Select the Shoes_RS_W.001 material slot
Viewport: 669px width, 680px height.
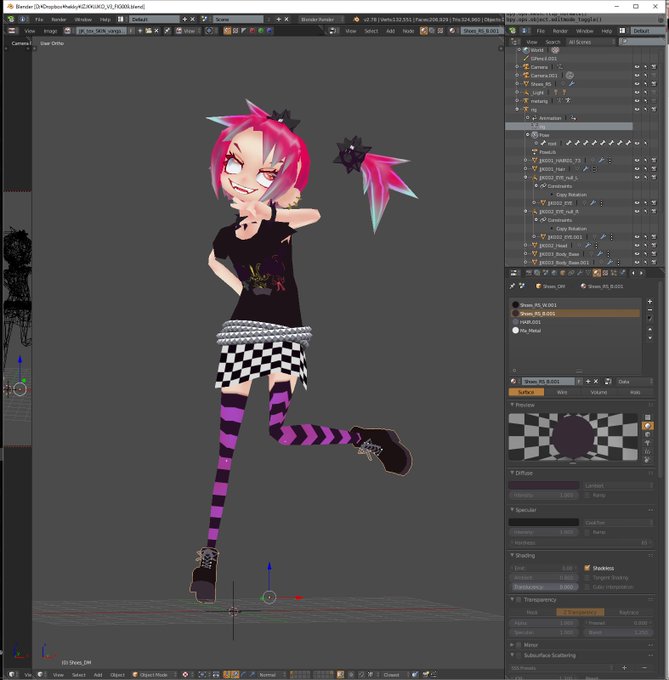pos(575,305)
